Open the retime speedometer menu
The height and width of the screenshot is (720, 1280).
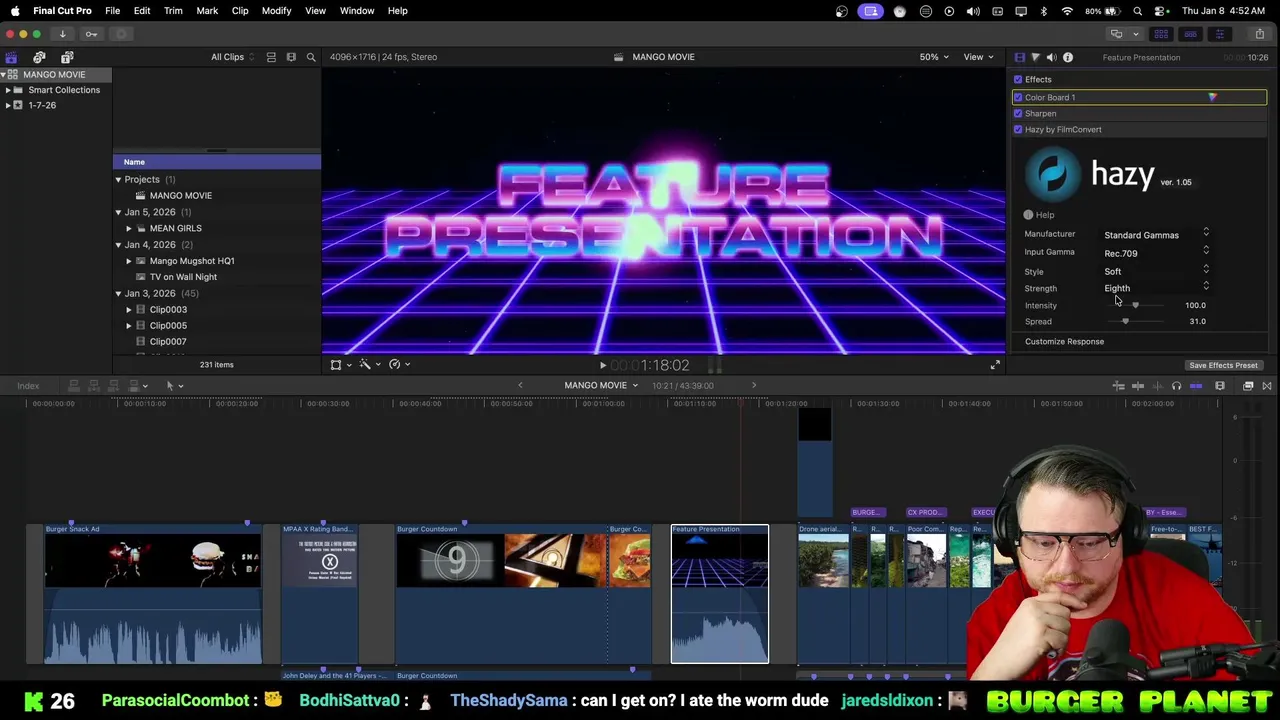(x=399, y=365)
